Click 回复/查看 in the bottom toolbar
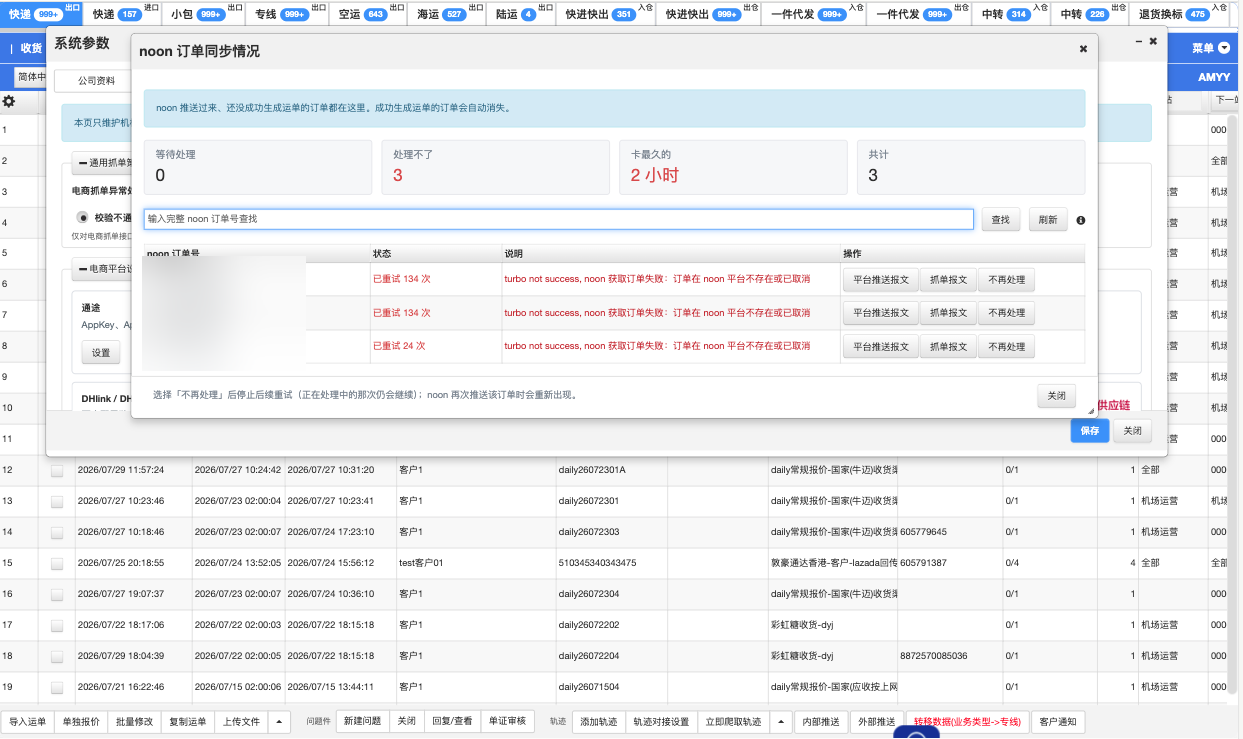 pos(451,722)
